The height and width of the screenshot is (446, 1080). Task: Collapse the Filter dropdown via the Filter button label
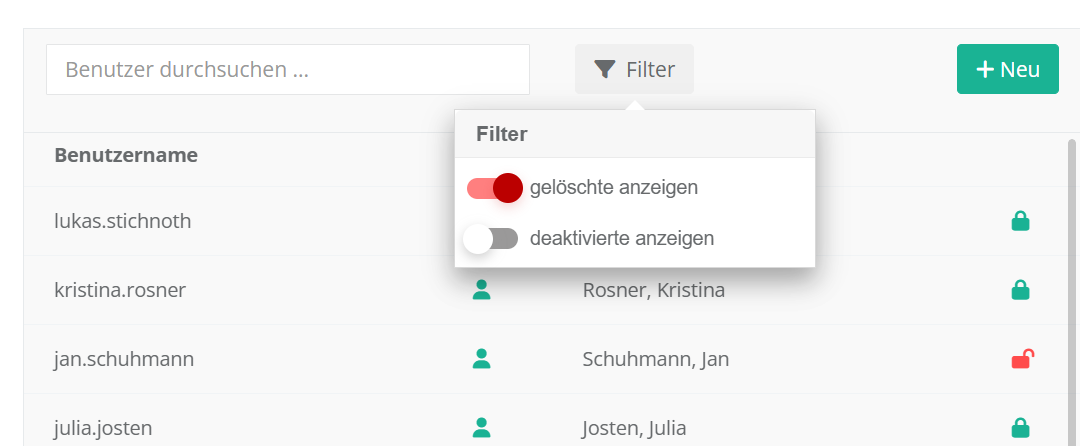(x=650, y=69)
